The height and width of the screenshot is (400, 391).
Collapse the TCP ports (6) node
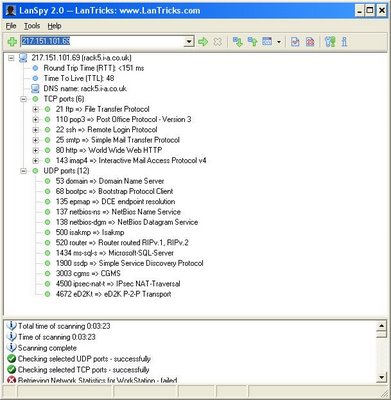[23, 99]
